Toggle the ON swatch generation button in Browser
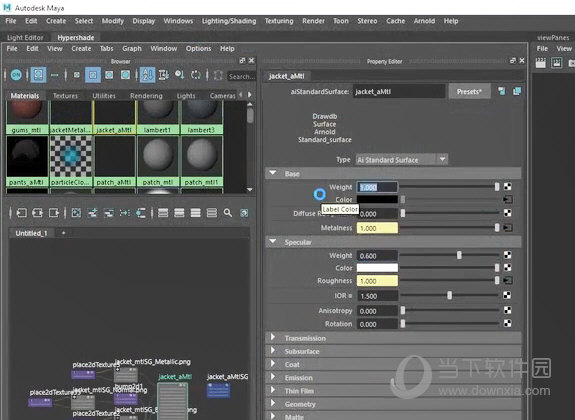 coord(16,75)
